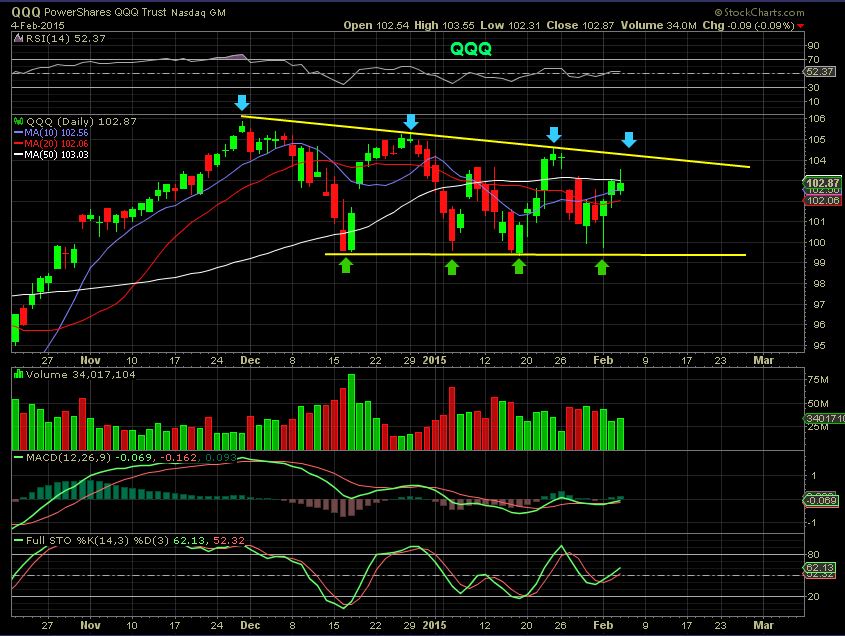Click the 62.13 tag on the stochastic axis

point(820,568)
